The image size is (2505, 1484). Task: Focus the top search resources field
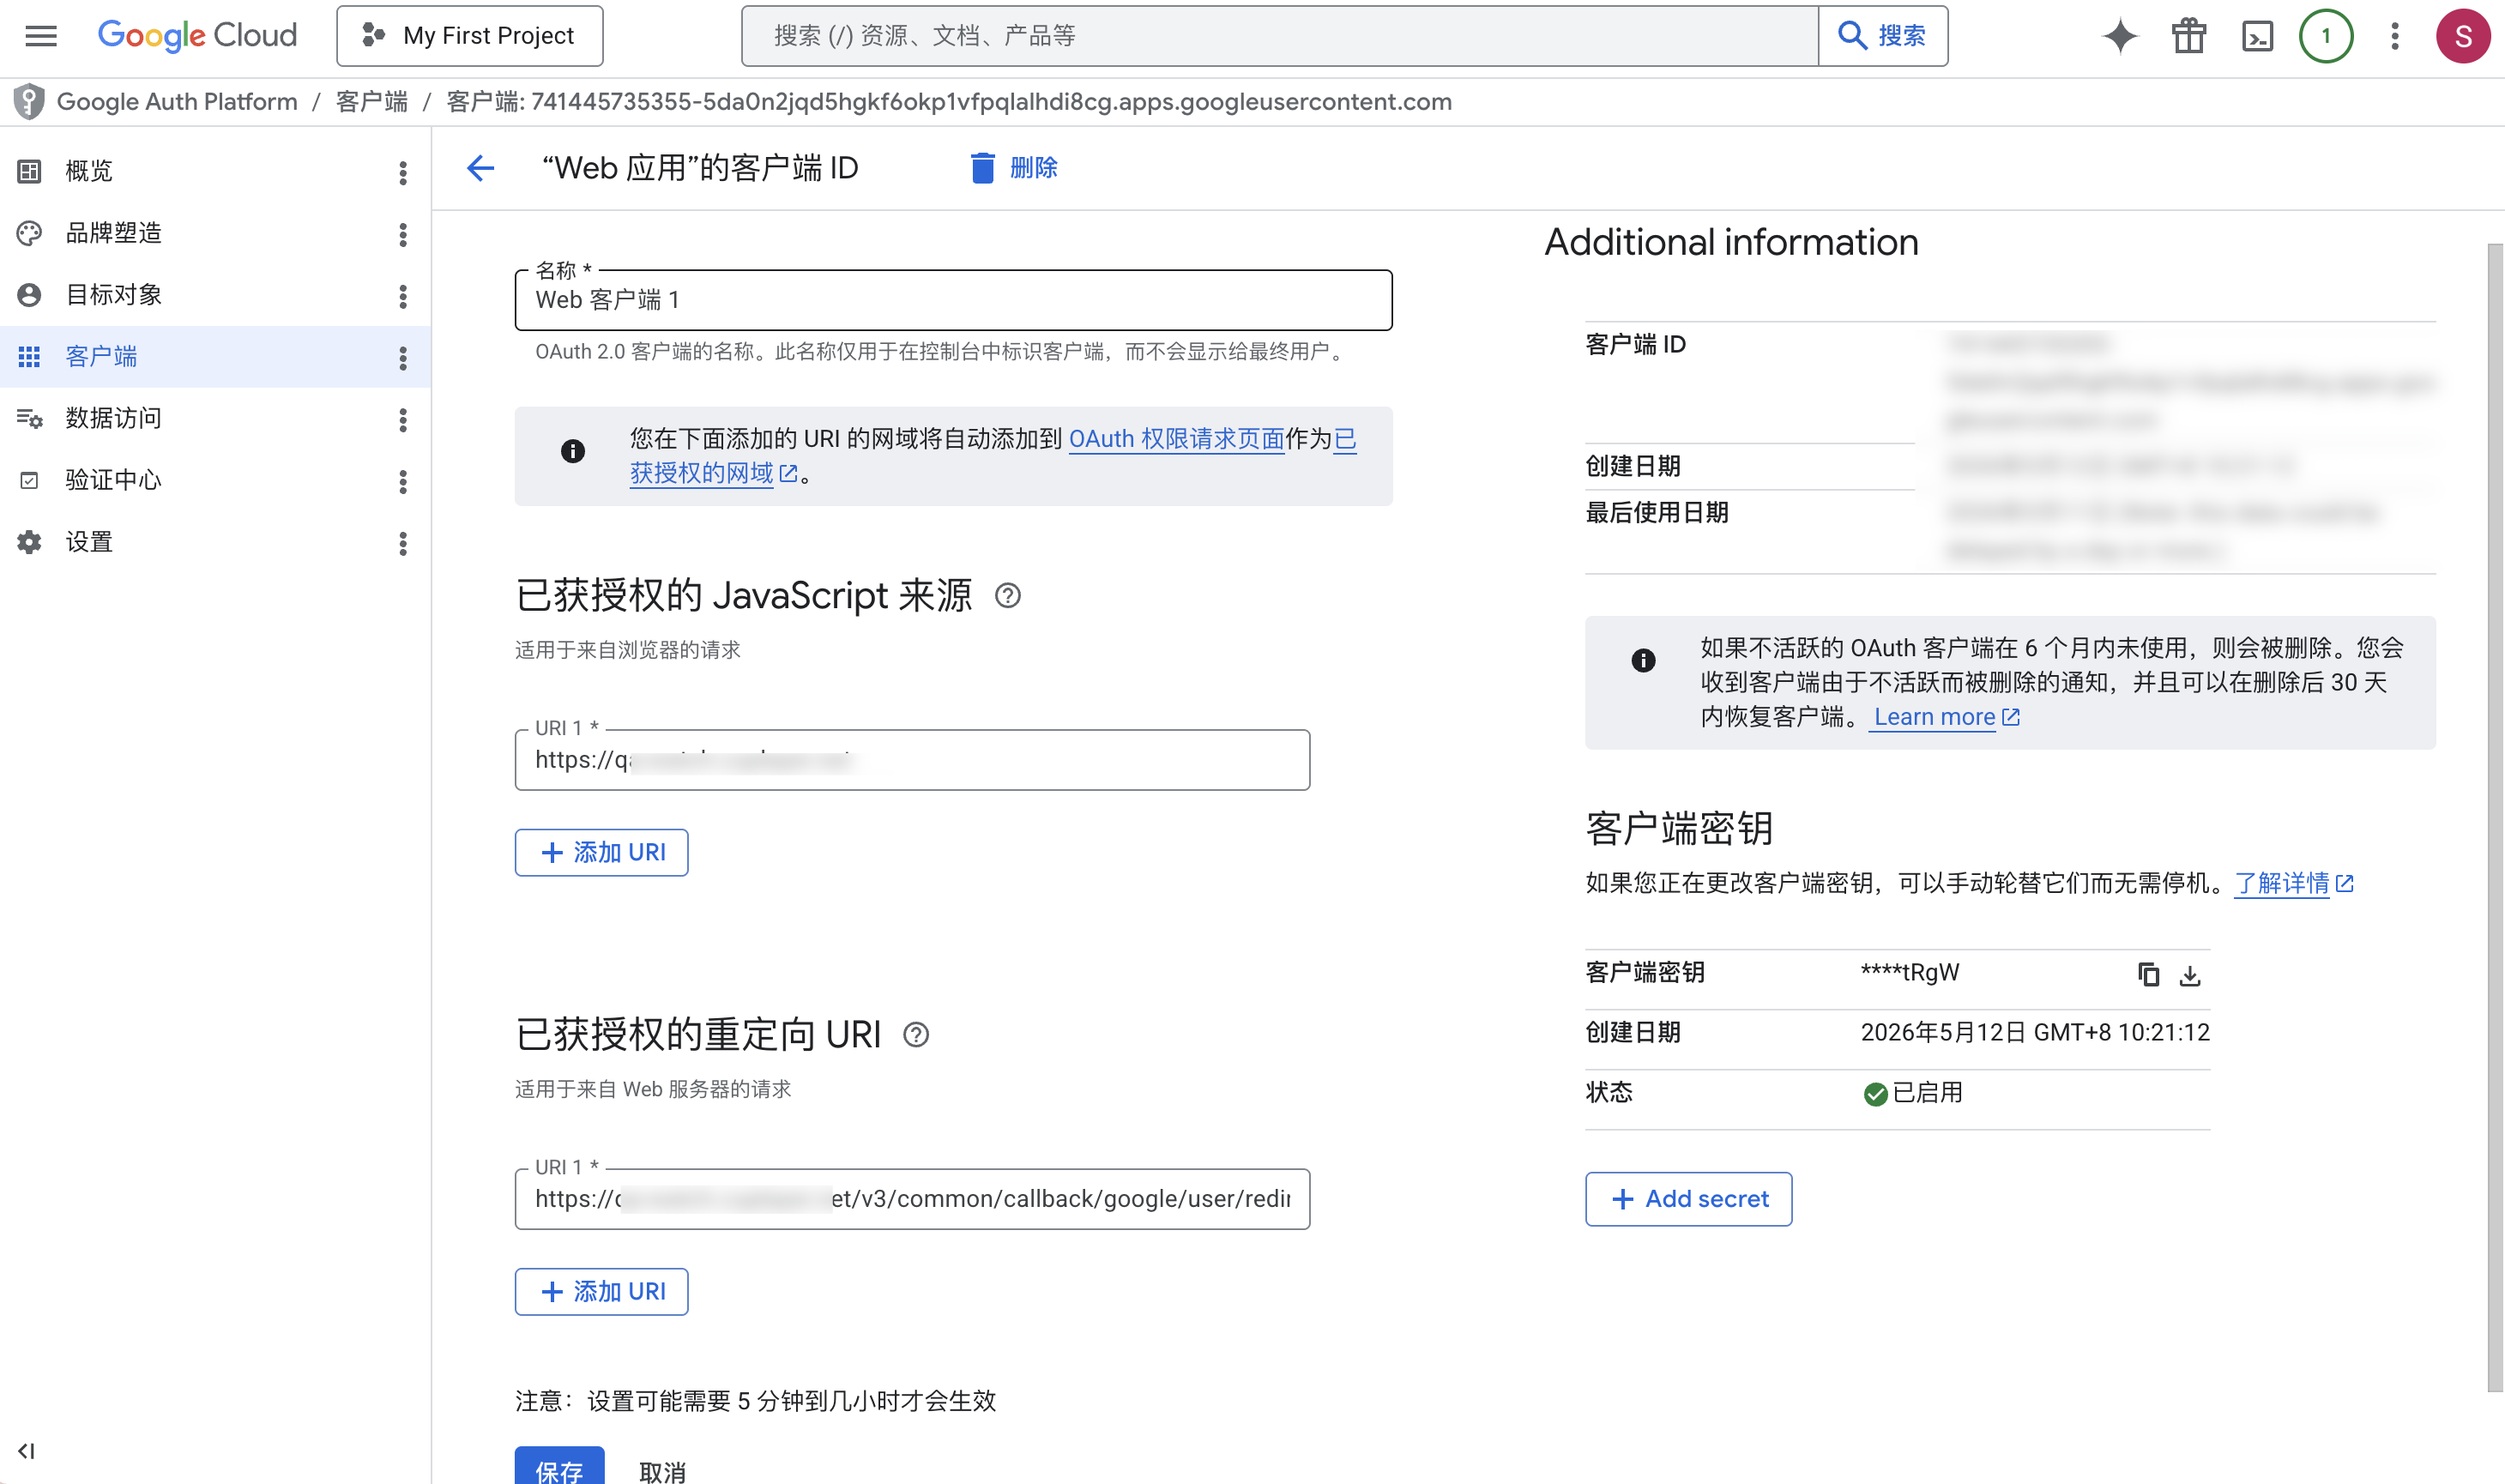coord(1279,36)
